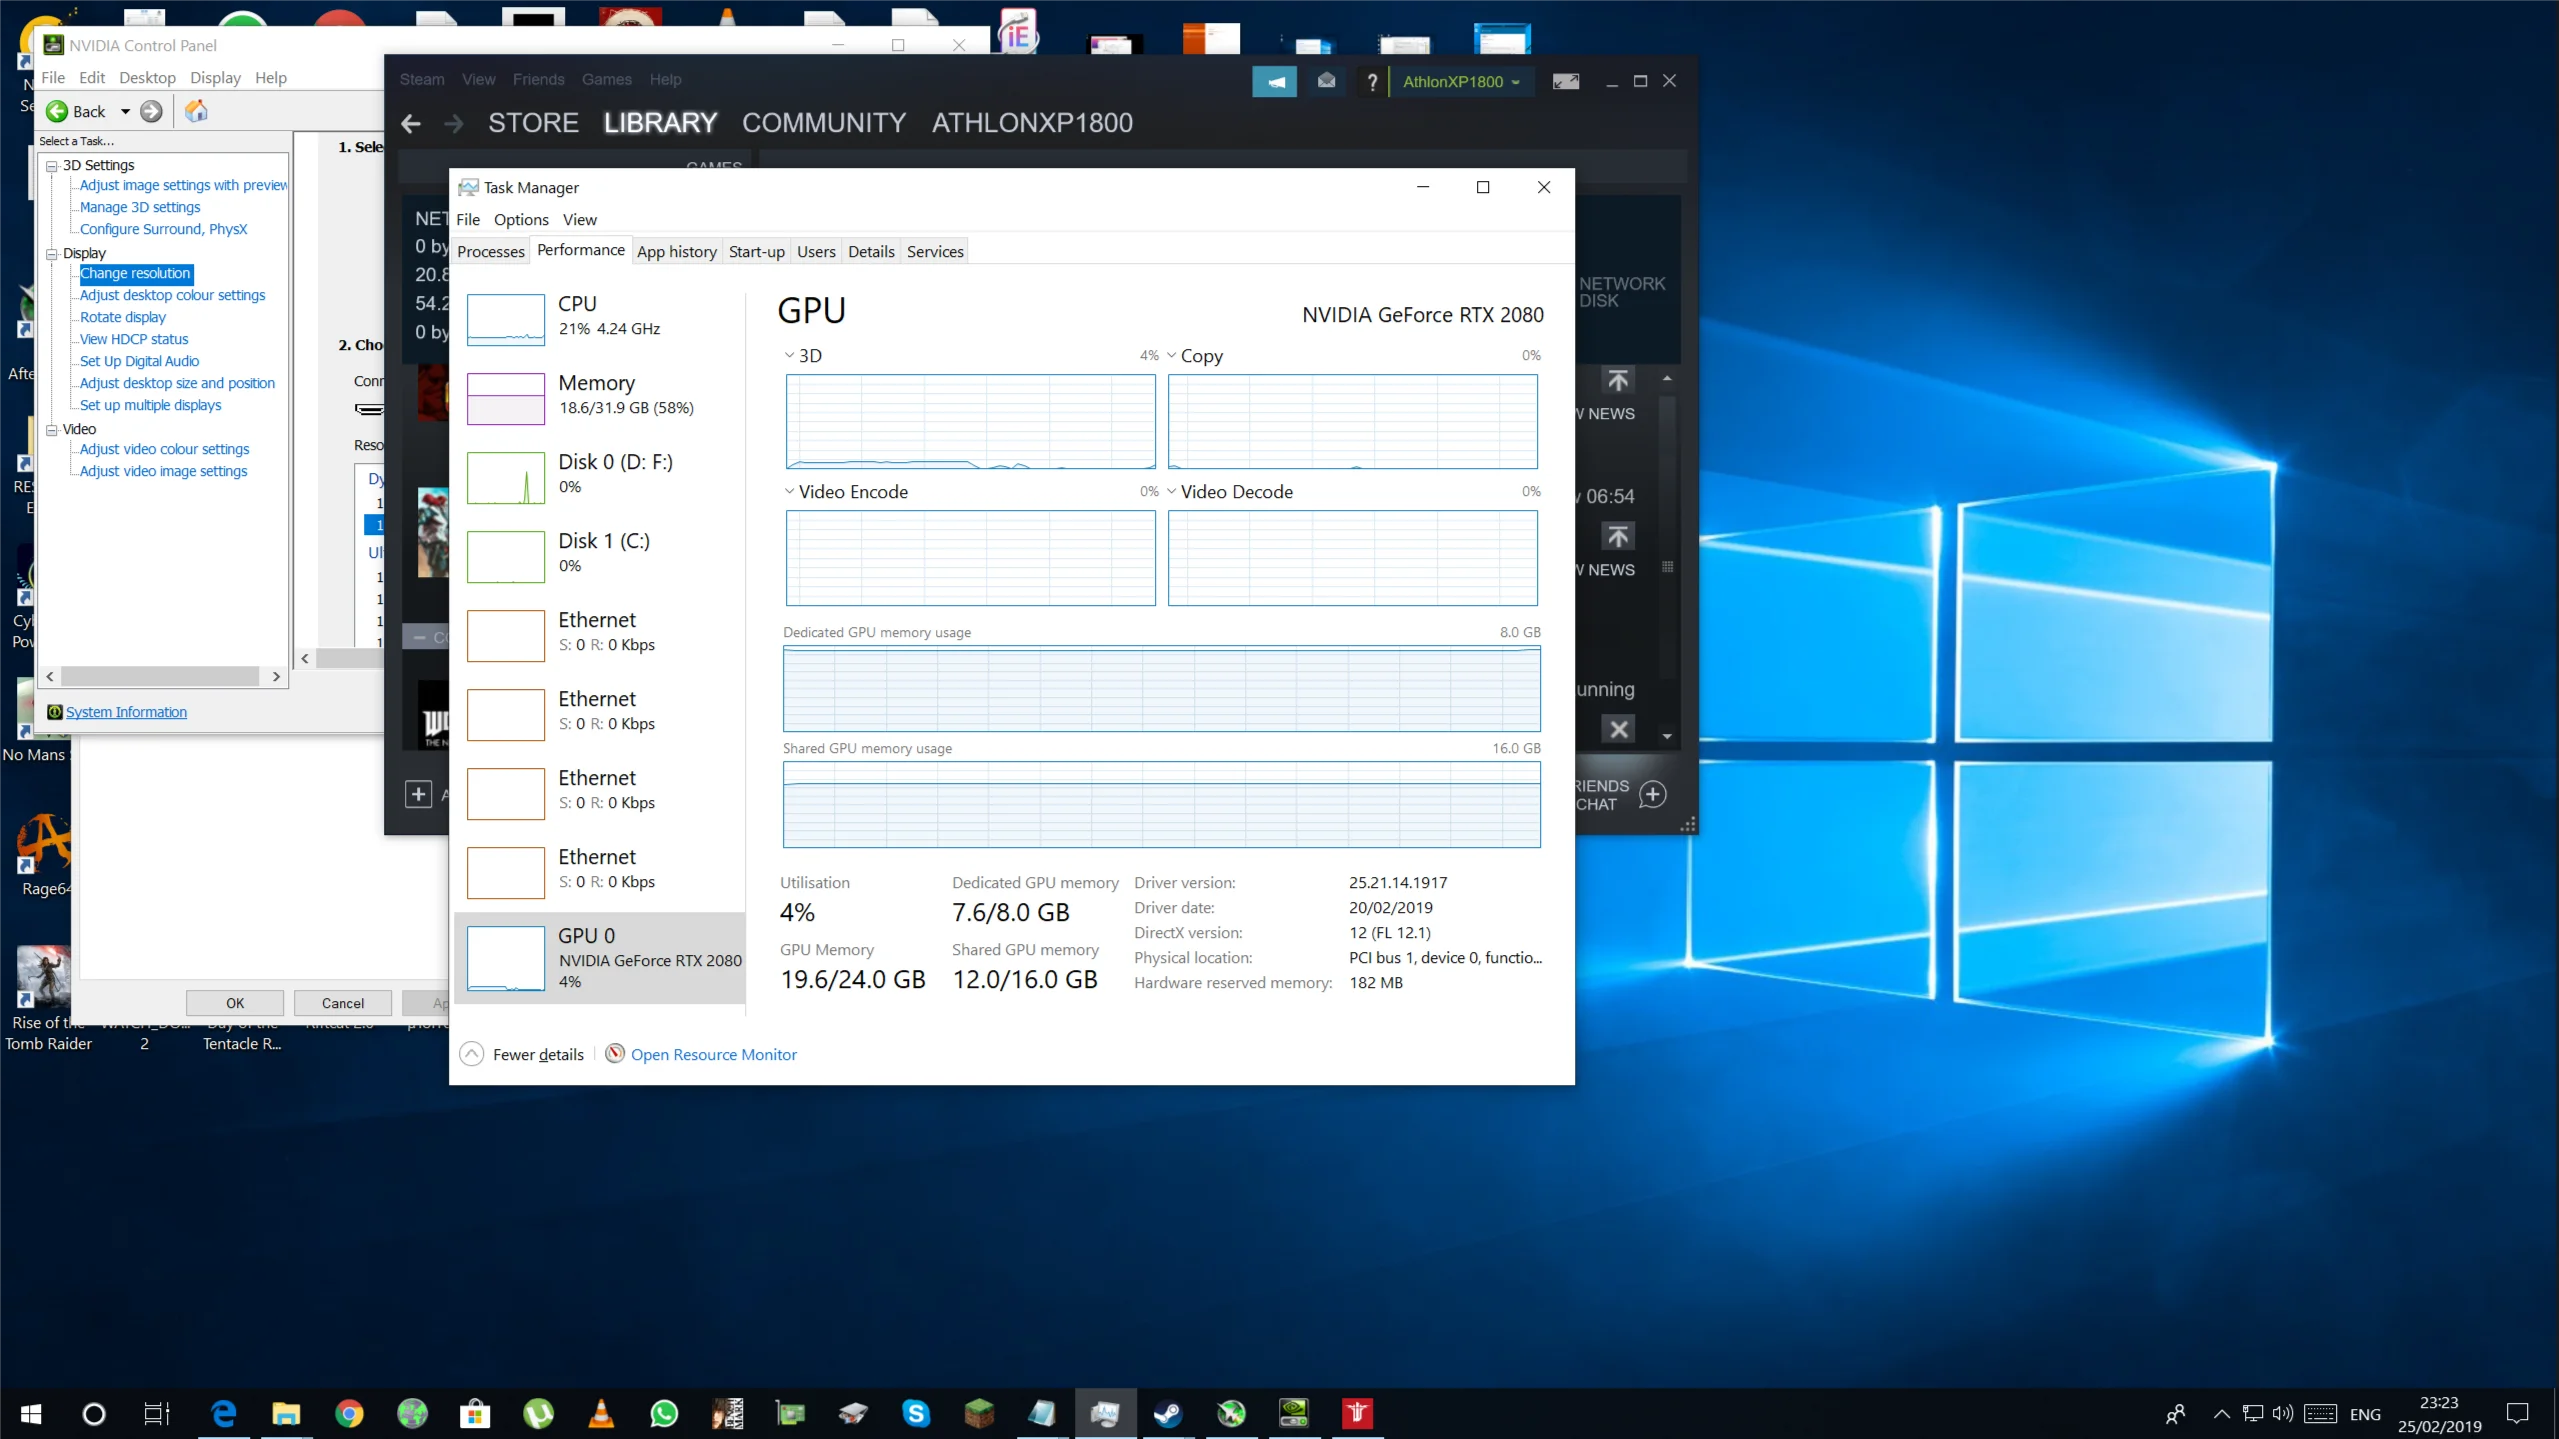Viewport: 2559px width, 1439px height.
Task: Open the 3D engine graph dropdown
Action: pos(789,356)
